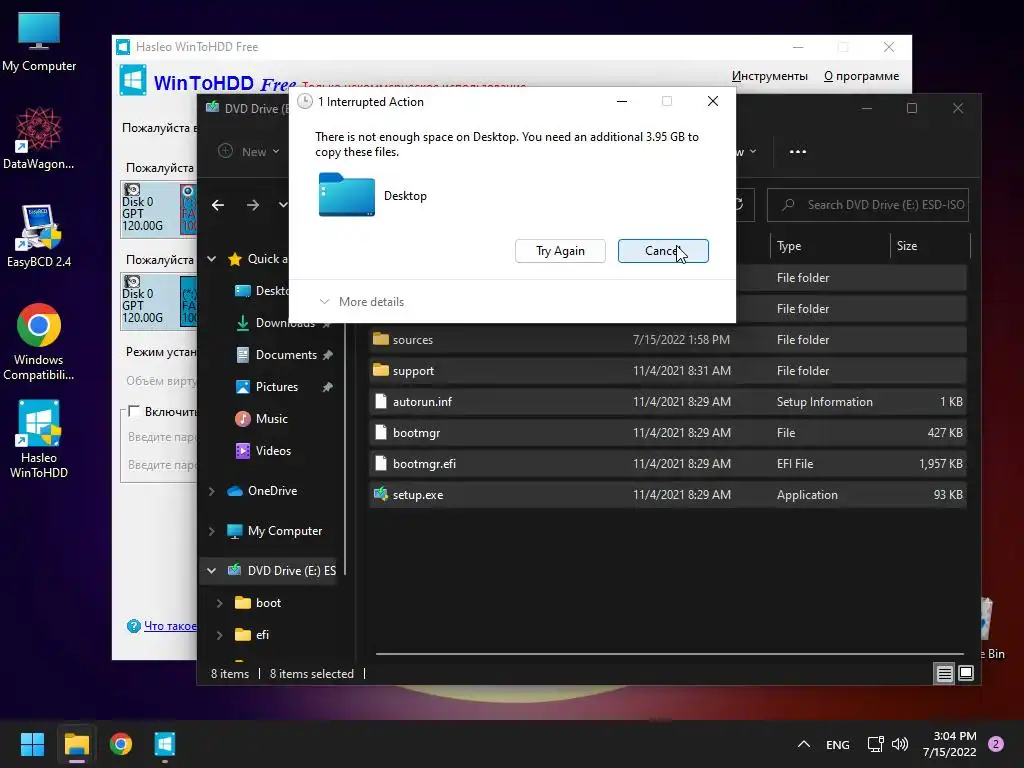
Task: Expand efi folder in tree
Action: tap(219, 635)
